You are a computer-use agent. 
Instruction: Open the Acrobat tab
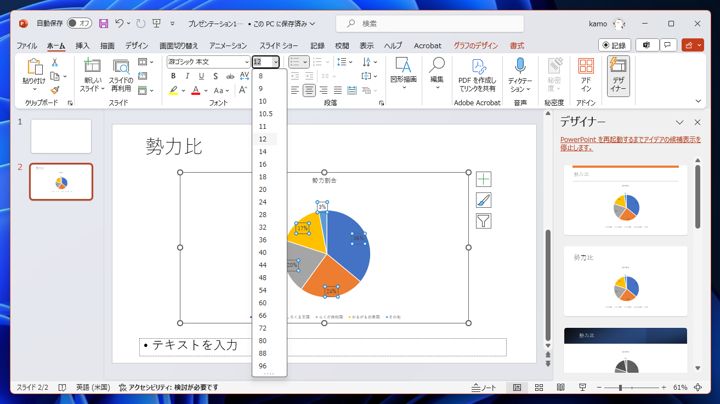pyautogui.click(x=428, y=45)
